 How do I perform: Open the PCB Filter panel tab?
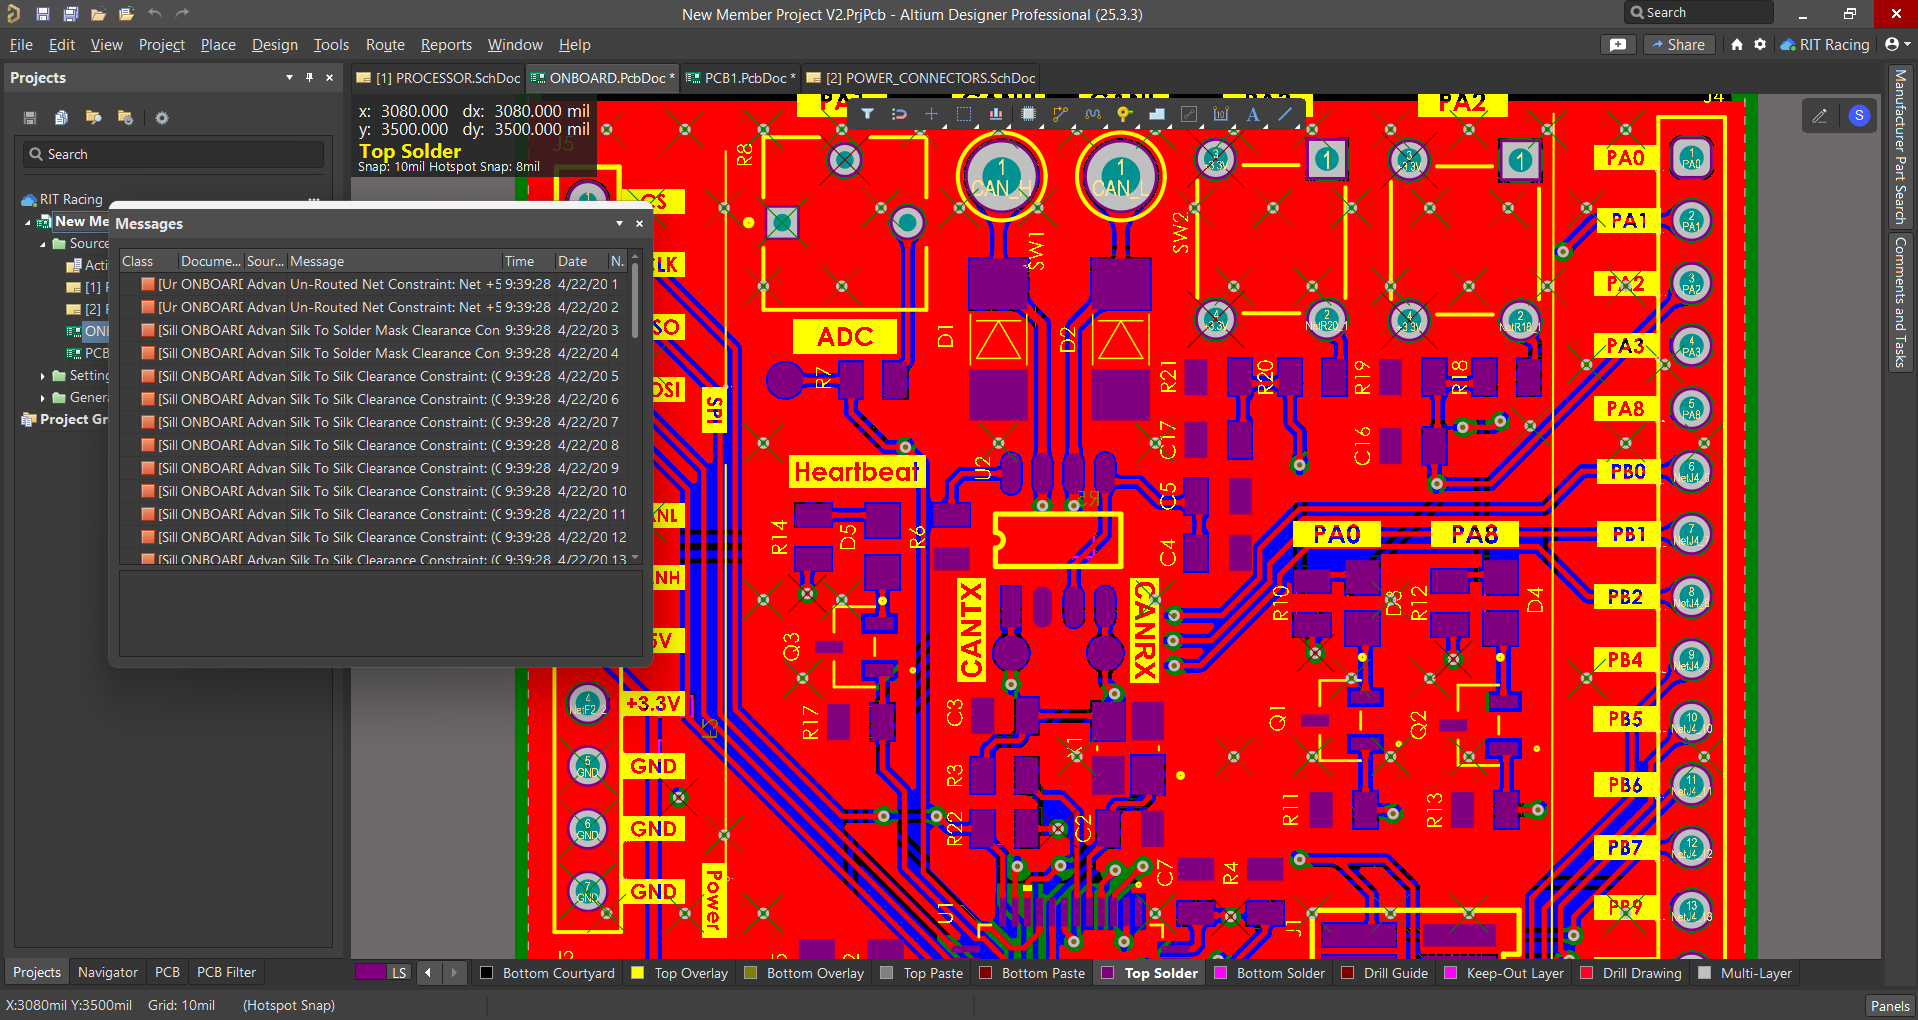pos(226,972)
